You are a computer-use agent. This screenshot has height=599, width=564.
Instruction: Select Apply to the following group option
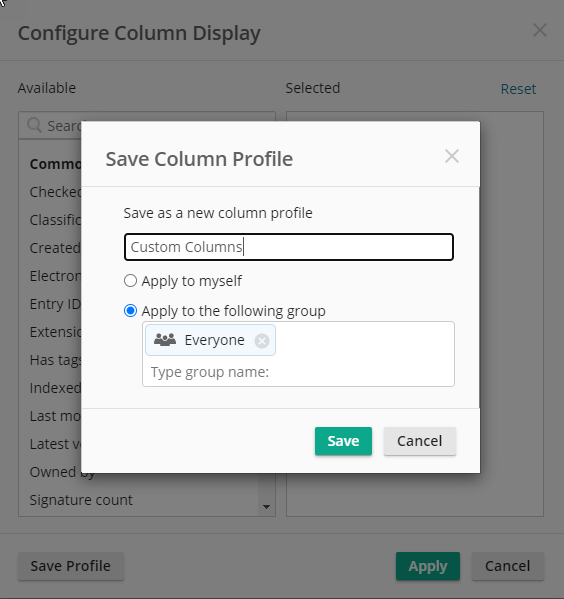130,311
